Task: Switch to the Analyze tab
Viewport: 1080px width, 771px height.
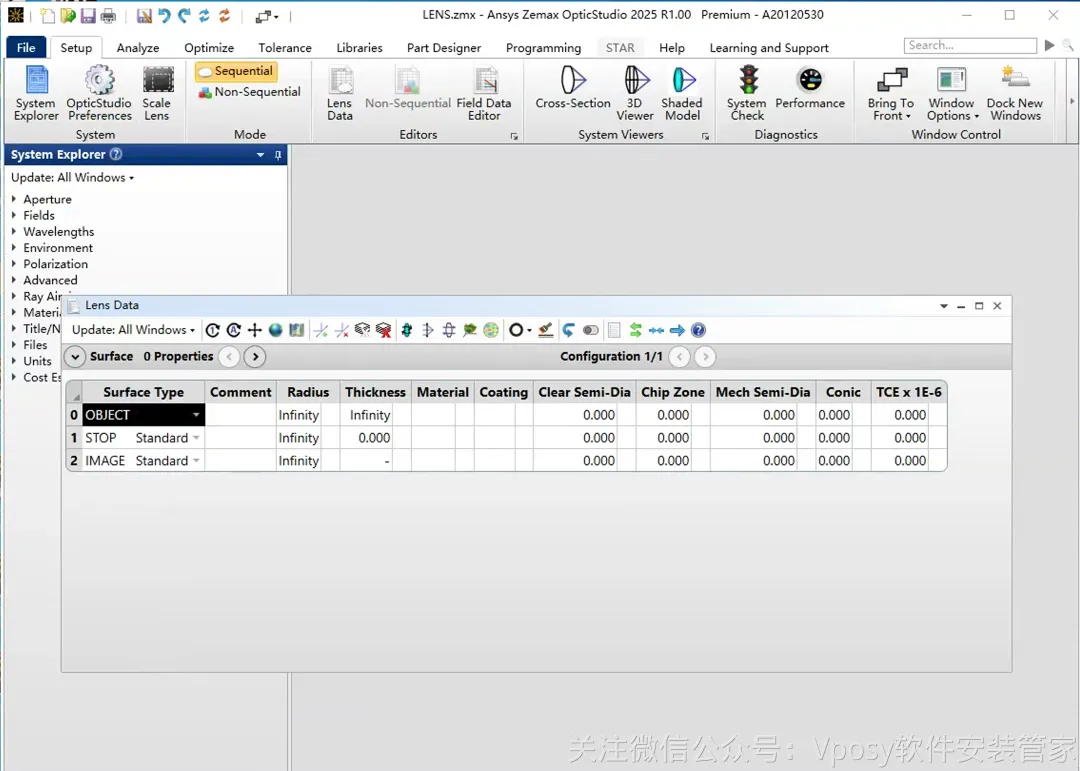Action: [x=138, y=48]
